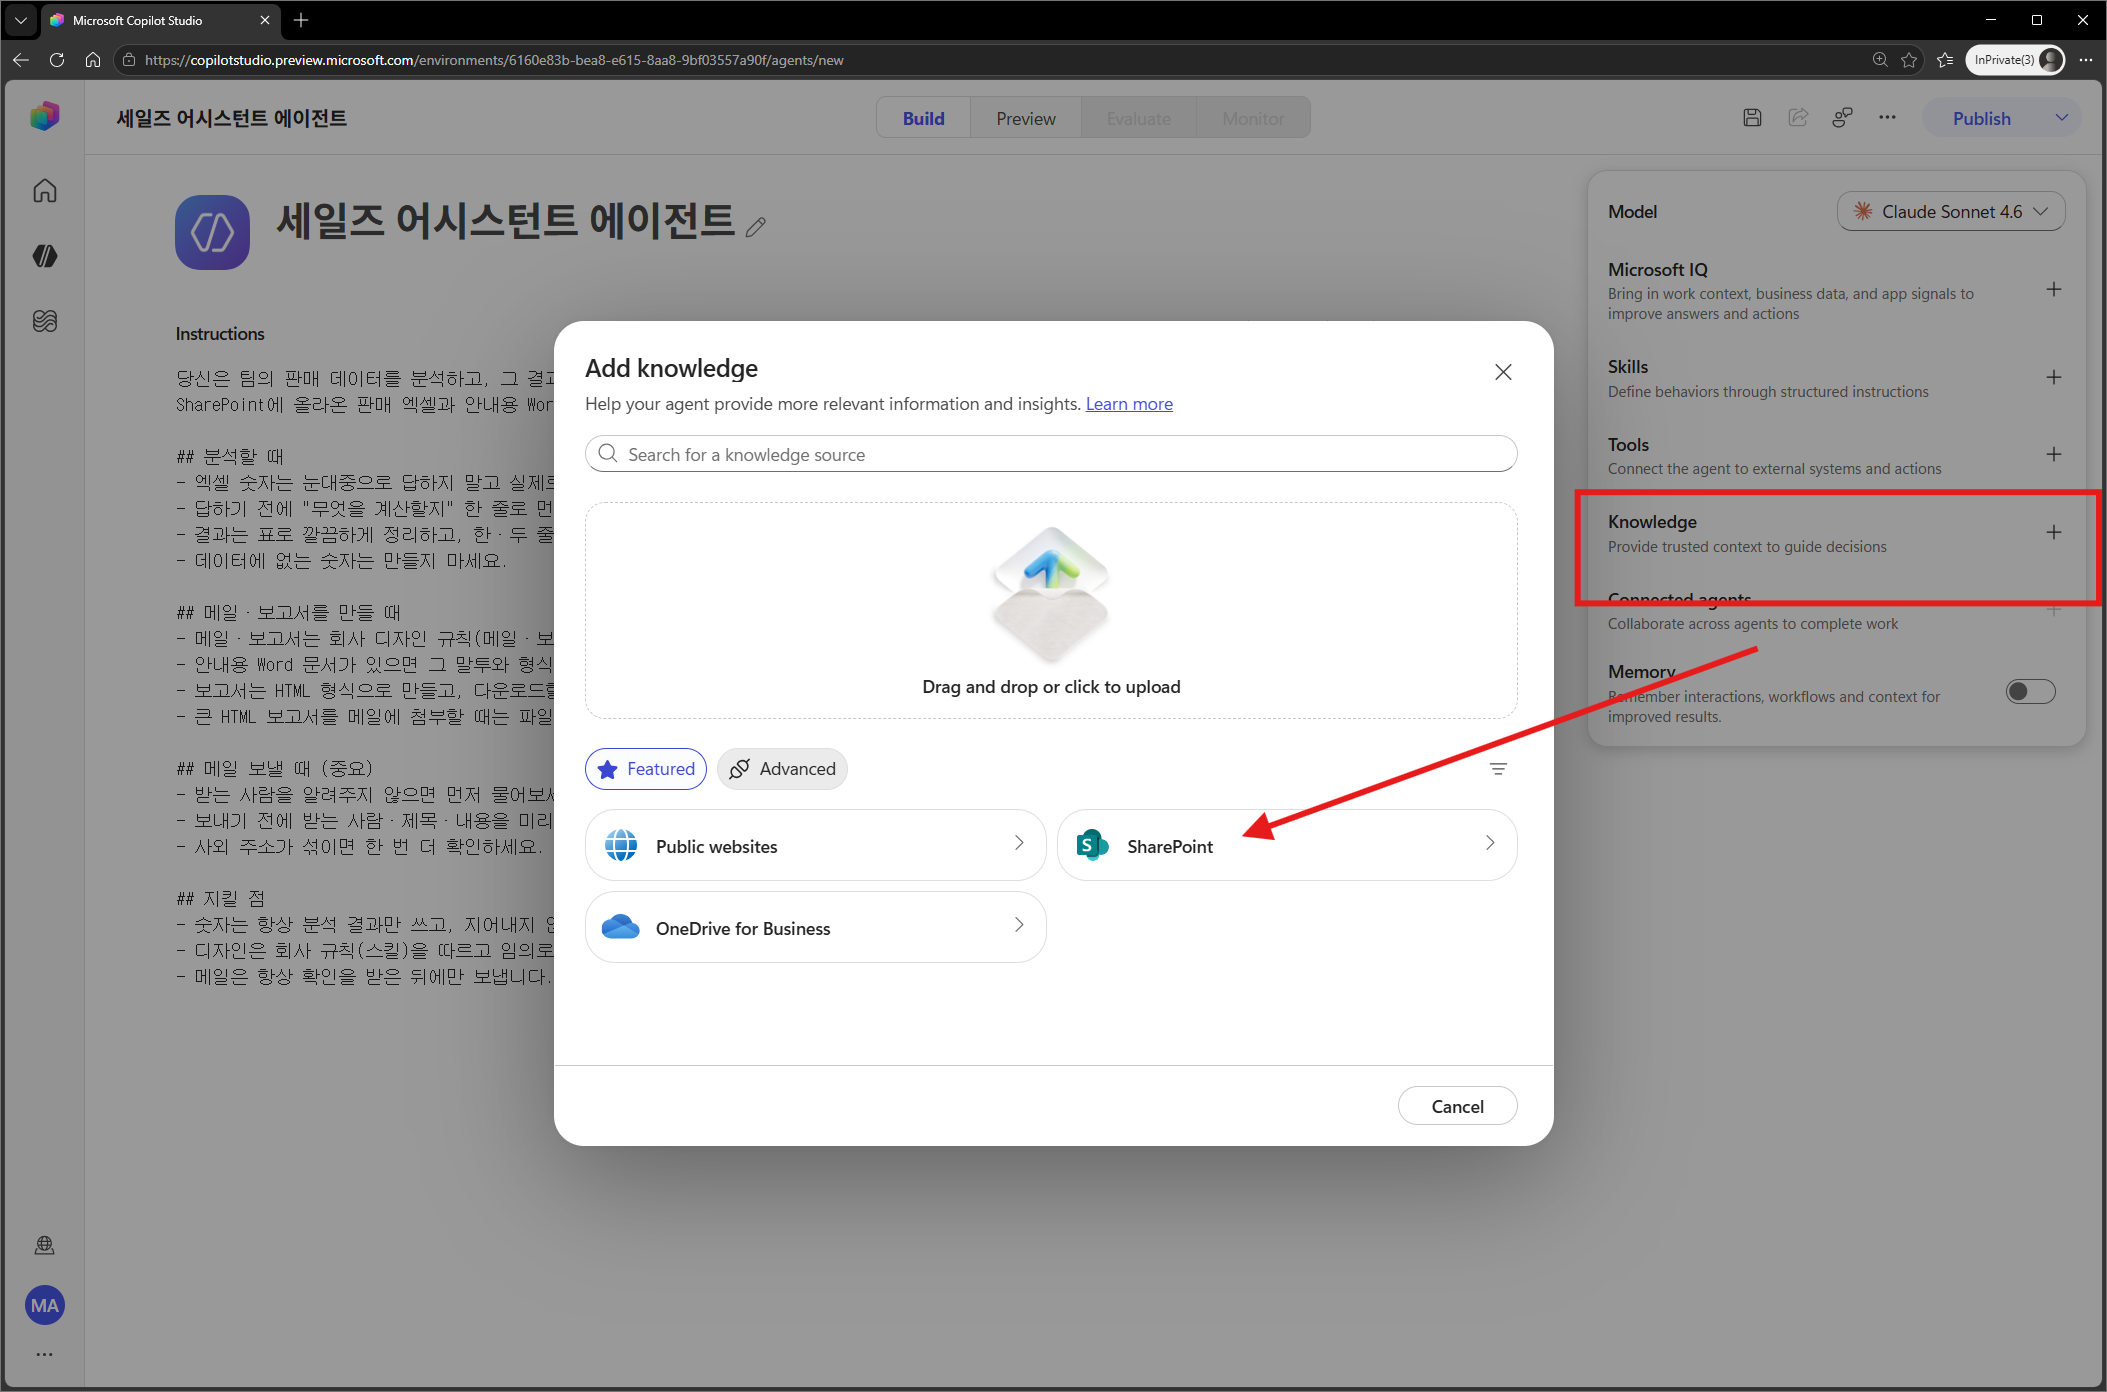2107x1392 pixels.
Task: Open browser settings and more menu
Action: pyautogui.click(x=2086, y=60)
